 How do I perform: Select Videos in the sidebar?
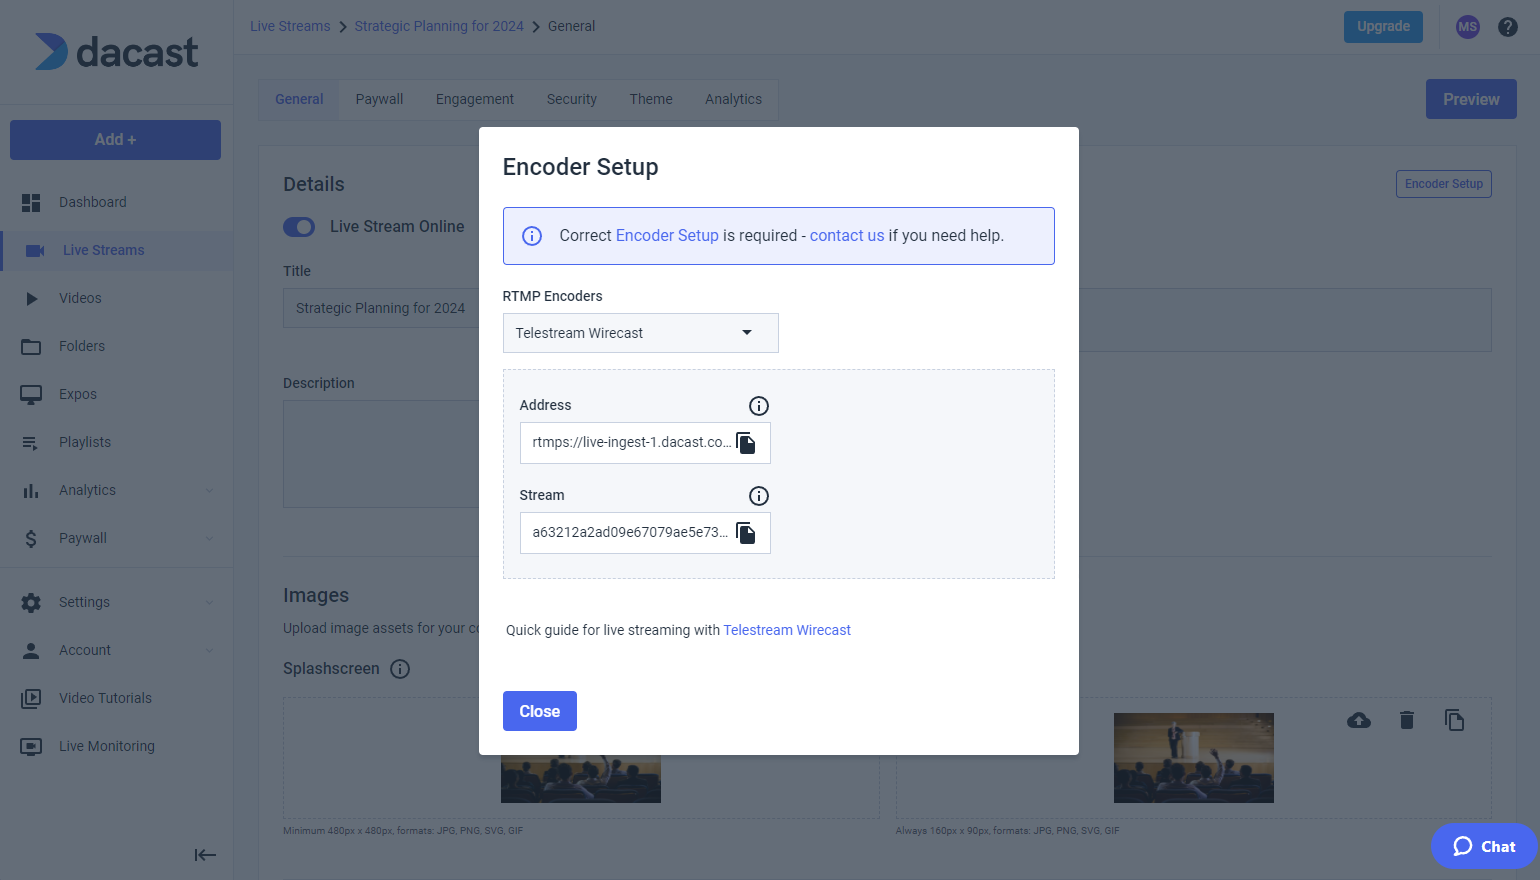click(80, 298)
